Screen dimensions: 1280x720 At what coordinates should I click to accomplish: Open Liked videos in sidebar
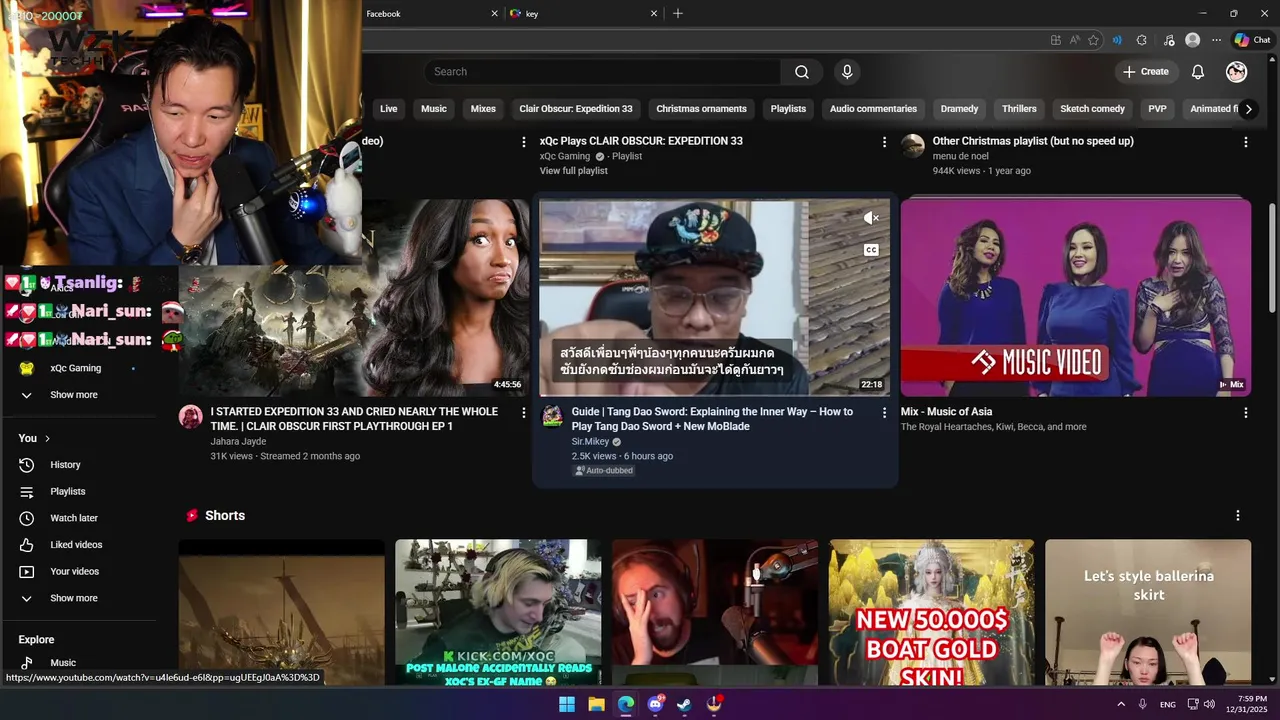tap(76, 545)
